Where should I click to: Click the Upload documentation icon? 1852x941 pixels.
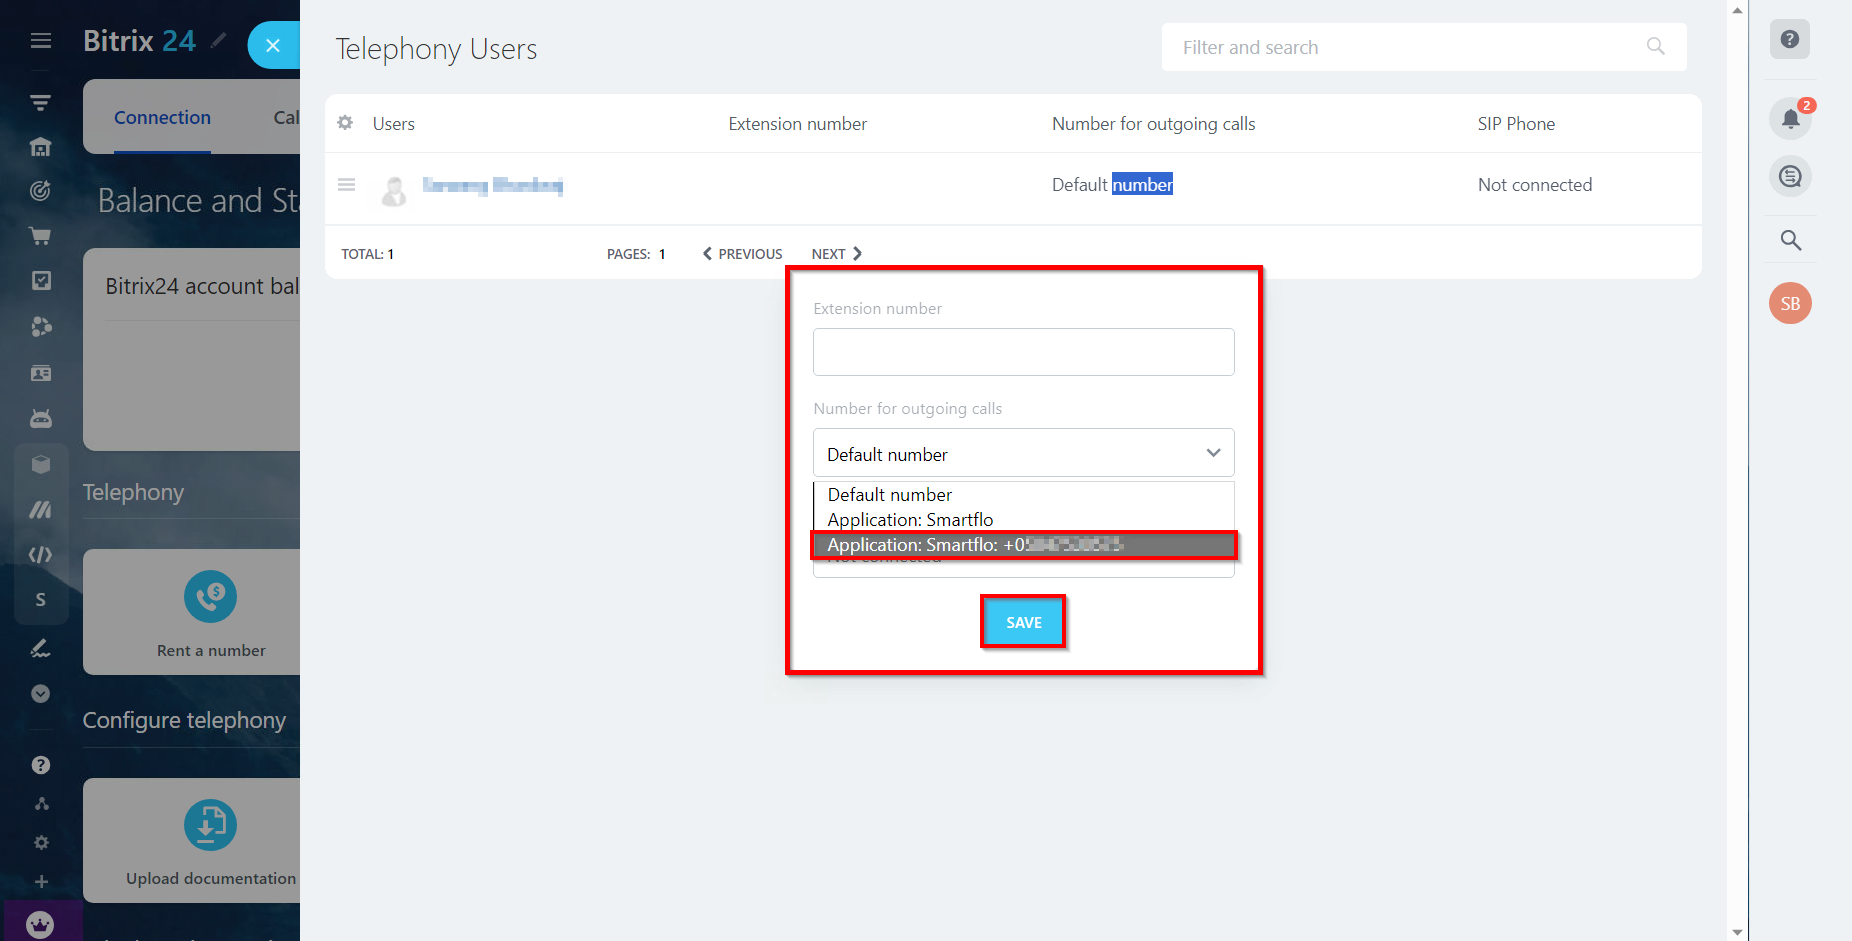tap(210, 825)
